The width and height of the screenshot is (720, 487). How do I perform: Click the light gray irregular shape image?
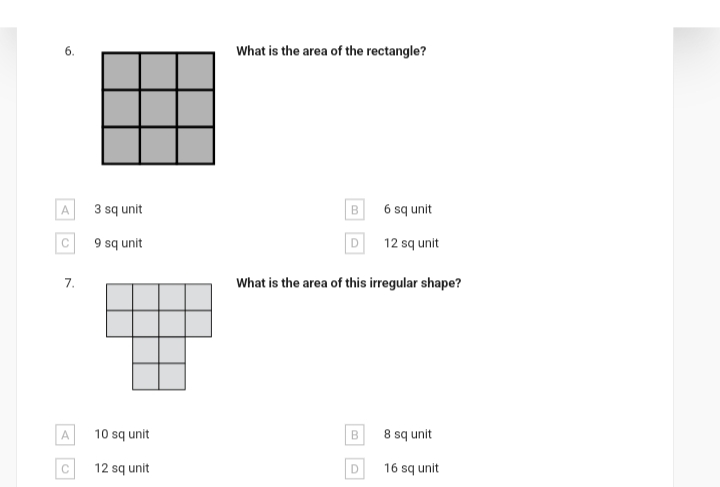tap(159, 337)
